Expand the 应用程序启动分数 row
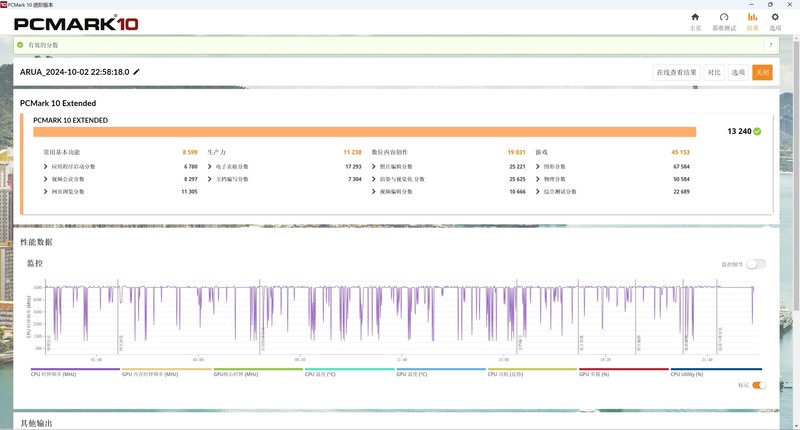The height and width of the screenshot is (430, 800). tap(45, 167)
